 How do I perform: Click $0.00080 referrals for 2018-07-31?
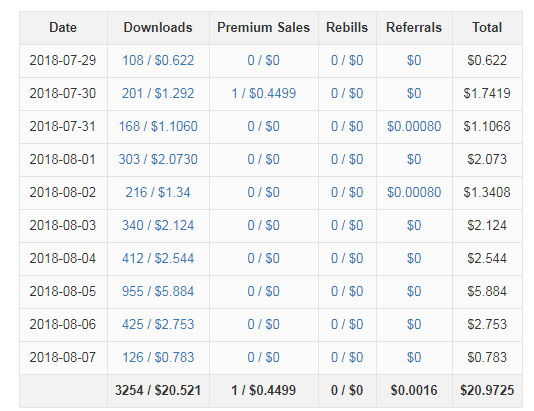[414, 126]
